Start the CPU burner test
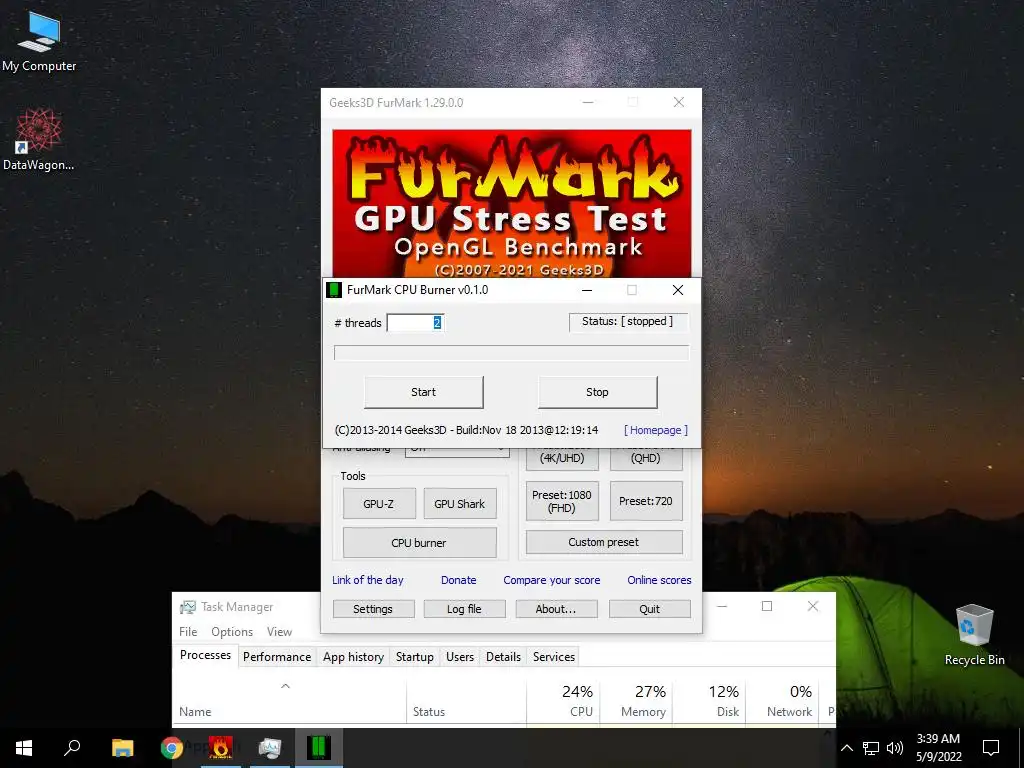Viewport: 1024px width, 768px height. coord(423,392)
